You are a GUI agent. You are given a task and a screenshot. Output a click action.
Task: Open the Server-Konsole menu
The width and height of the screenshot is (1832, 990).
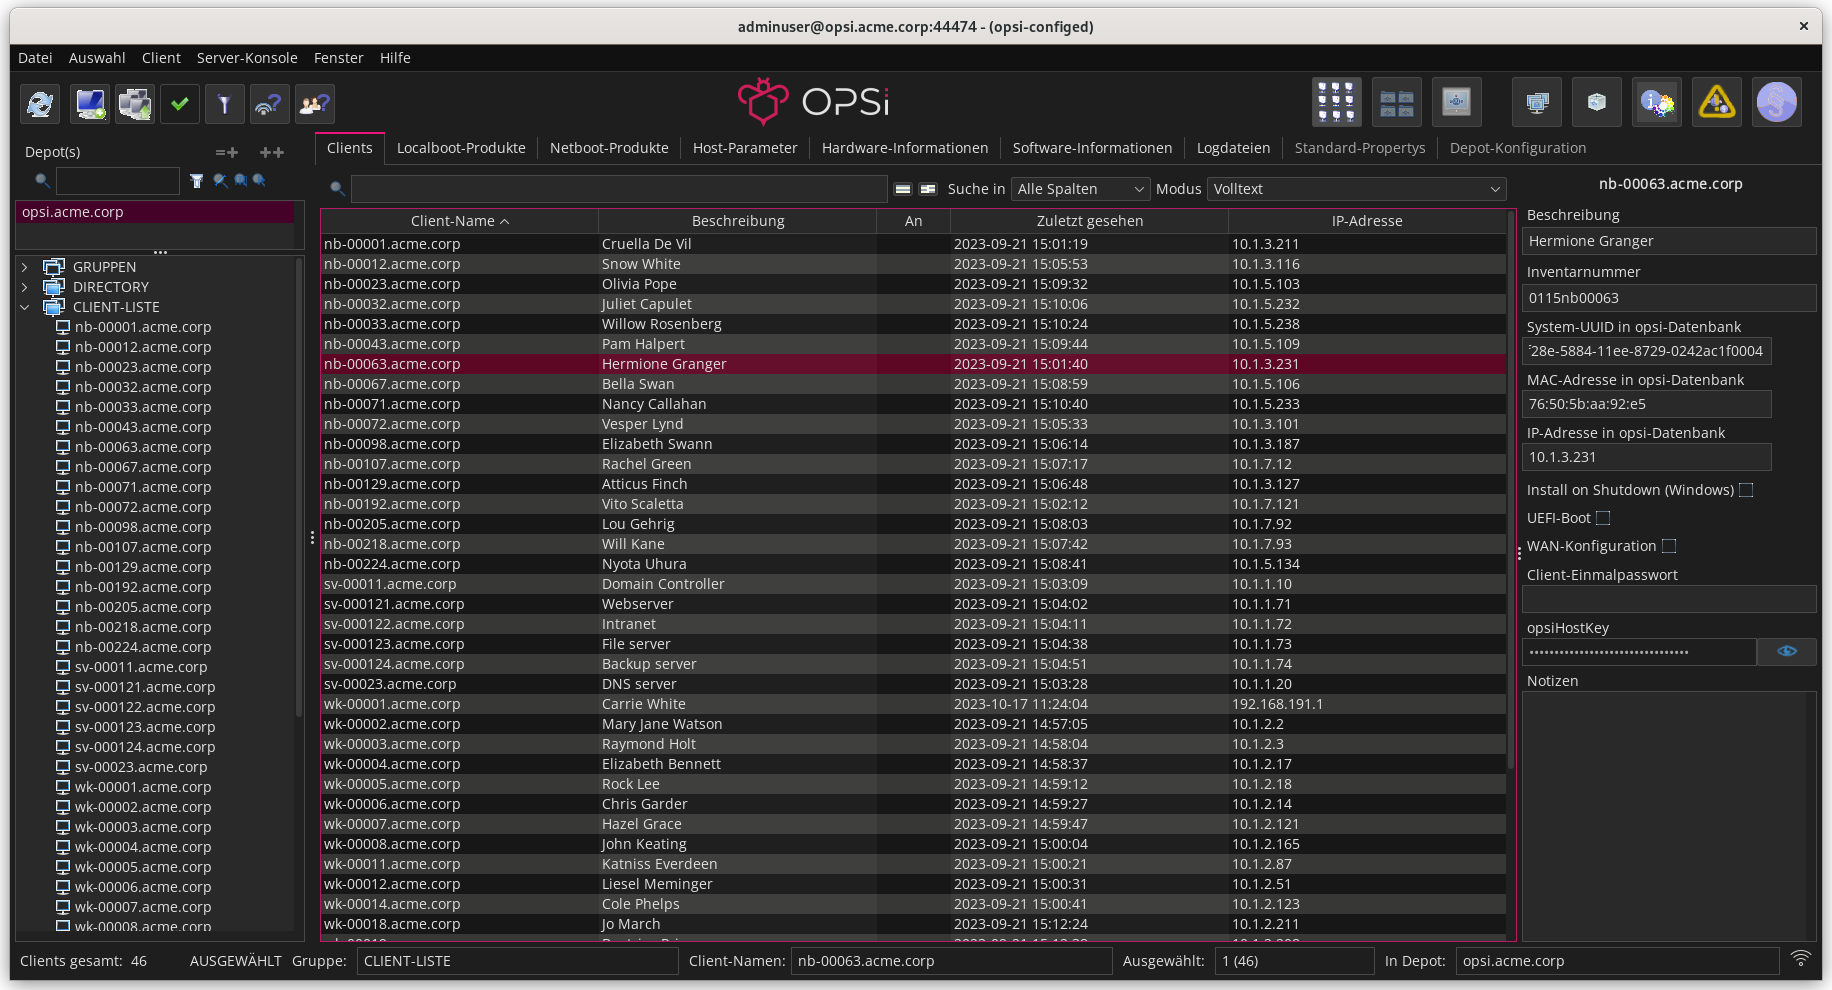point(247,58)
